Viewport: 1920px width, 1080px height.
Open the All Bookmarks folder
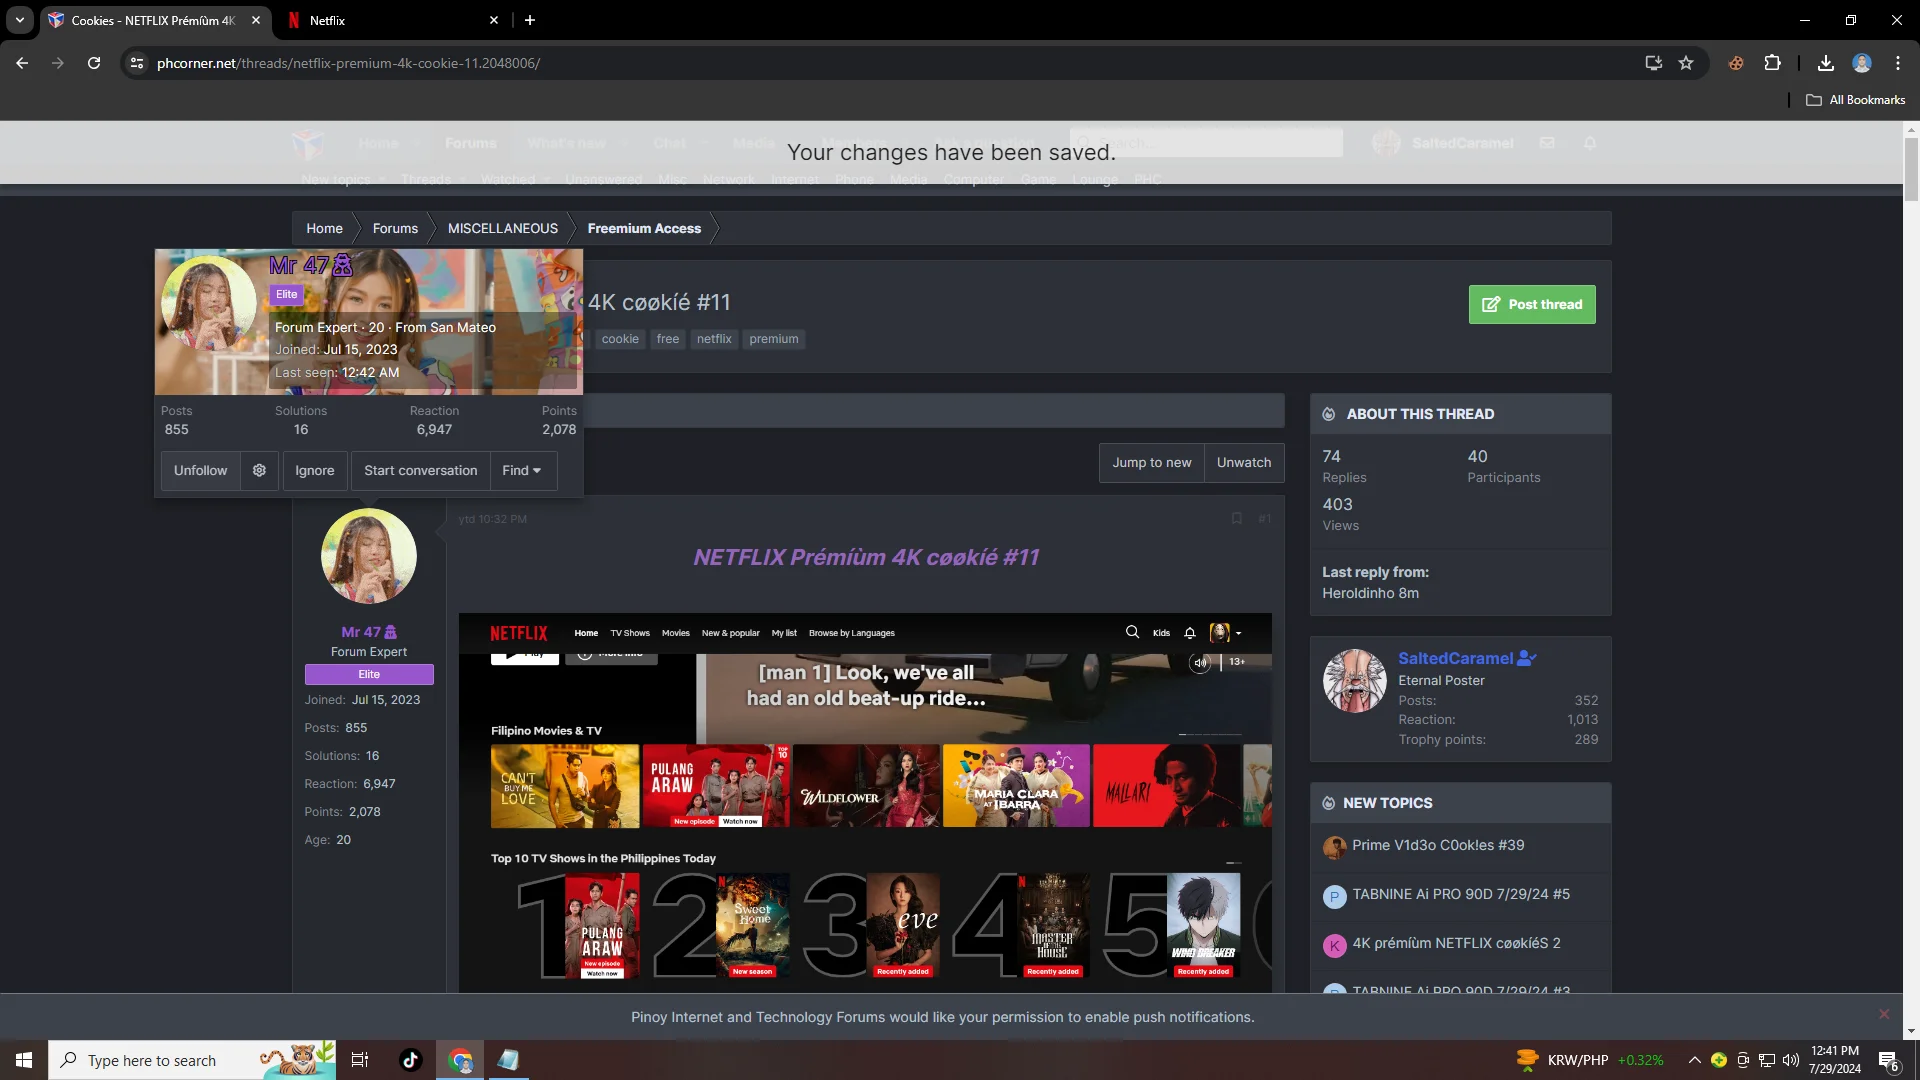pos(1856,100)
